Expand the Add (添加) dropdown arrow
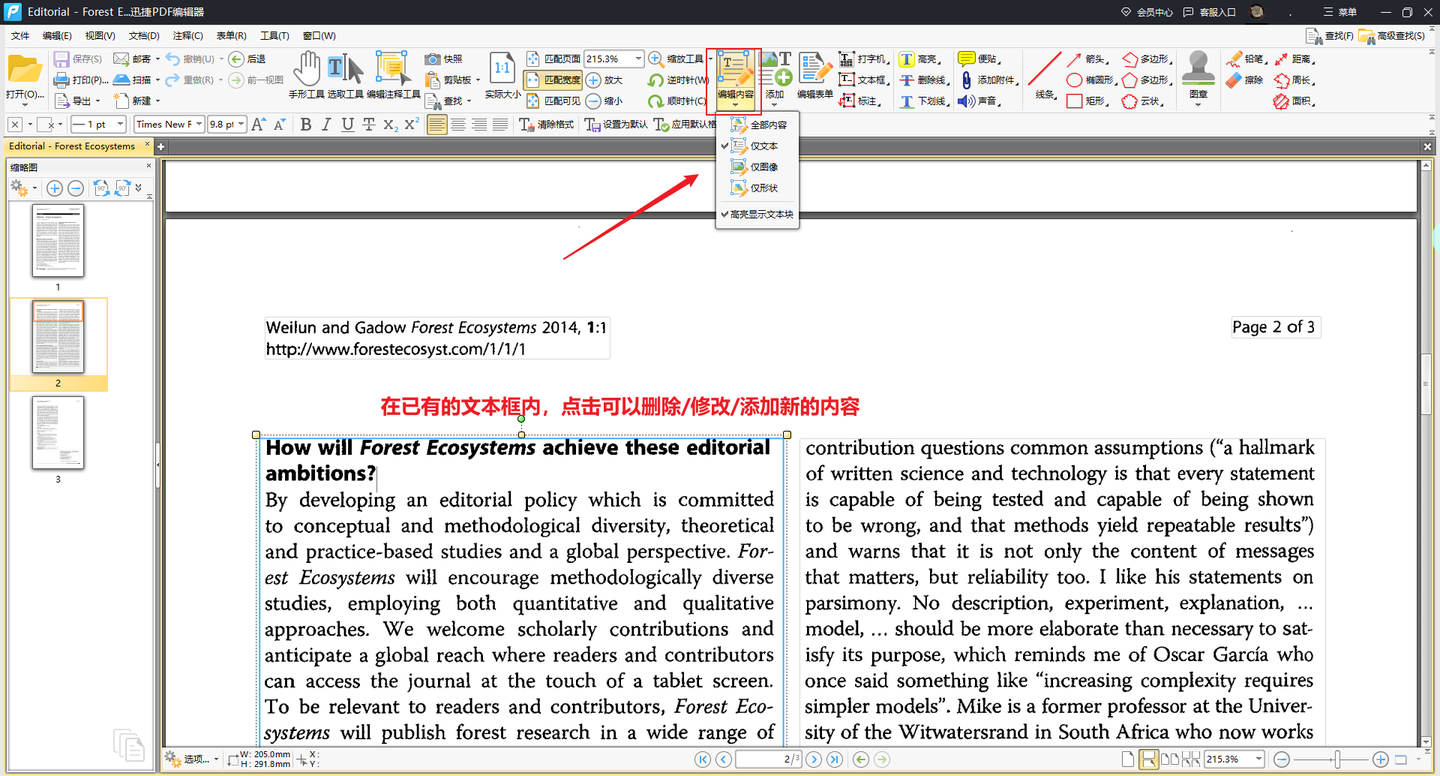This screenshot has height=776, width=1440. tap(774, 104)
